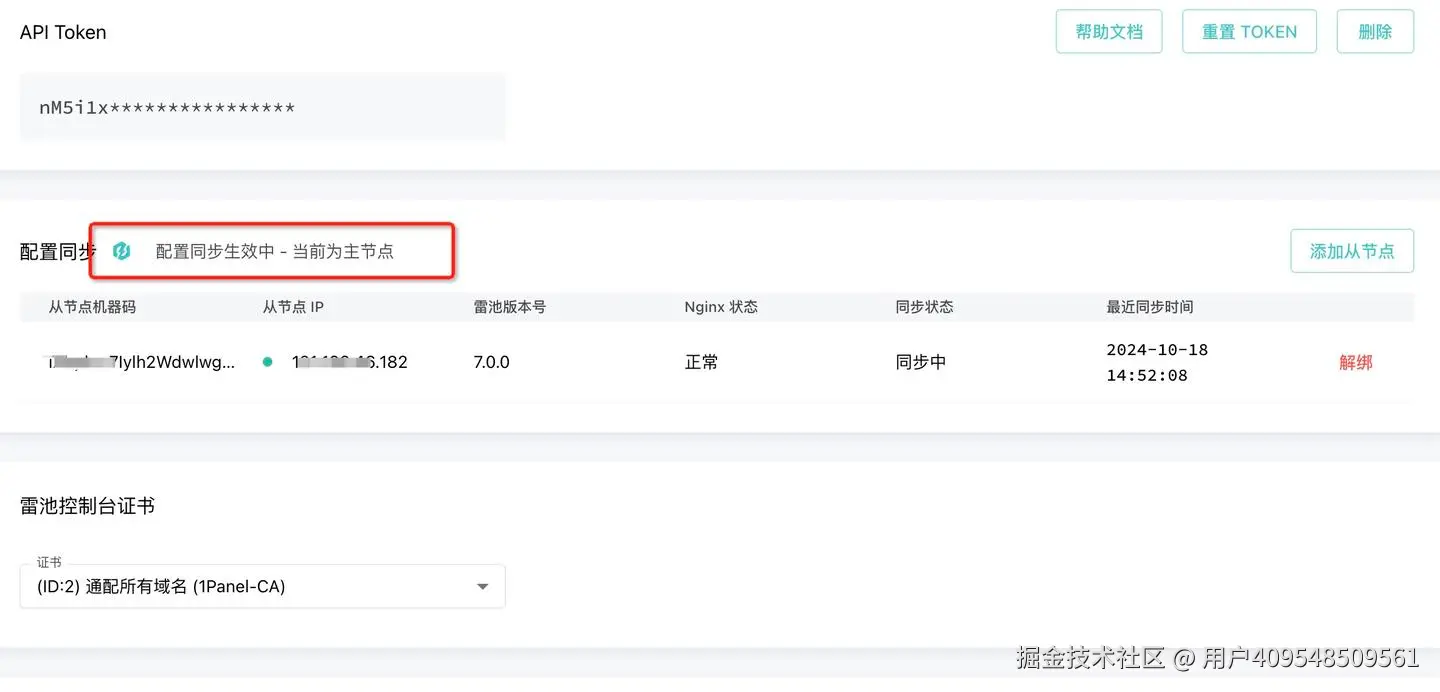This screenshot has height=692, width=1440.
Task: Add a slave node via 添加从节点
Action: tap(1352, 251)
